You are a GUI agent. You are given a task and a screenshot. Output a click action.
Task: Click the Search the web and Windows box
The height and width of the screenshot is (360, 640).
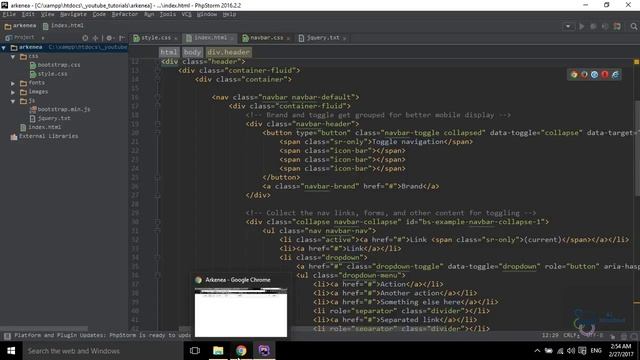(x=102, y=351)
